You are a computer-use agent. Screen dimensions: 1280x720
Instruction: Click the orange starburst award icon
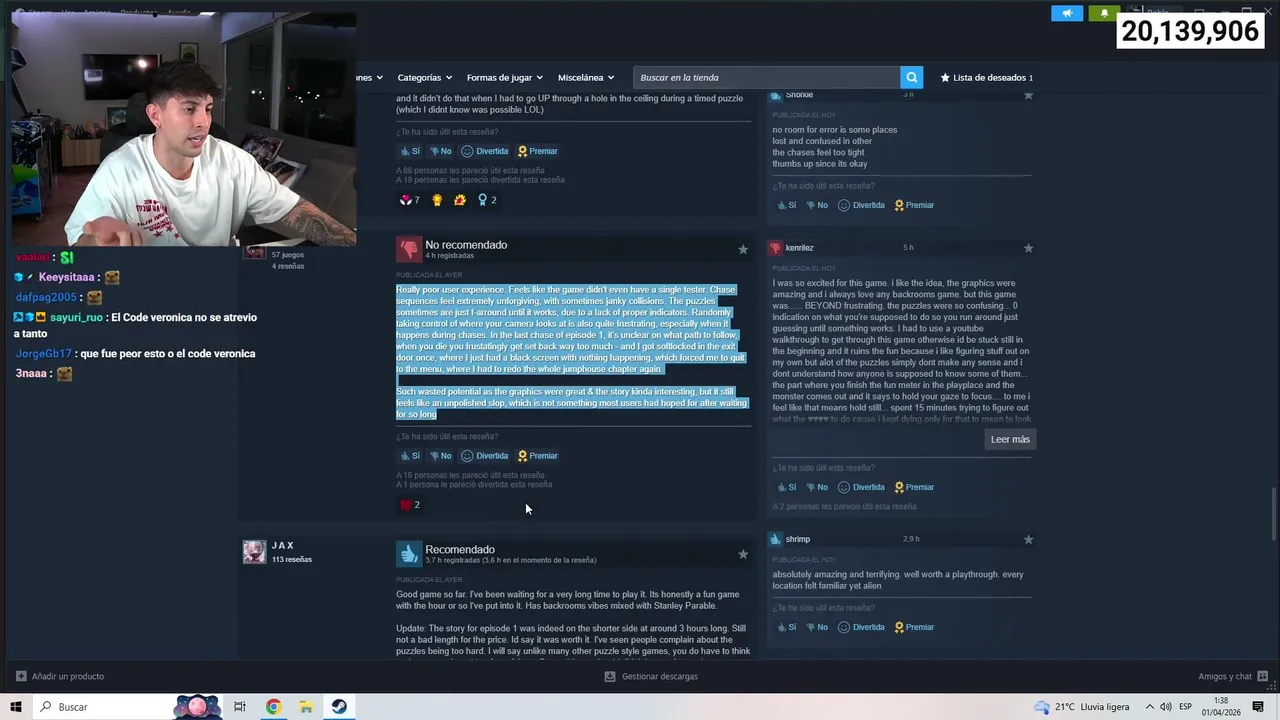(x=460, y=200)
